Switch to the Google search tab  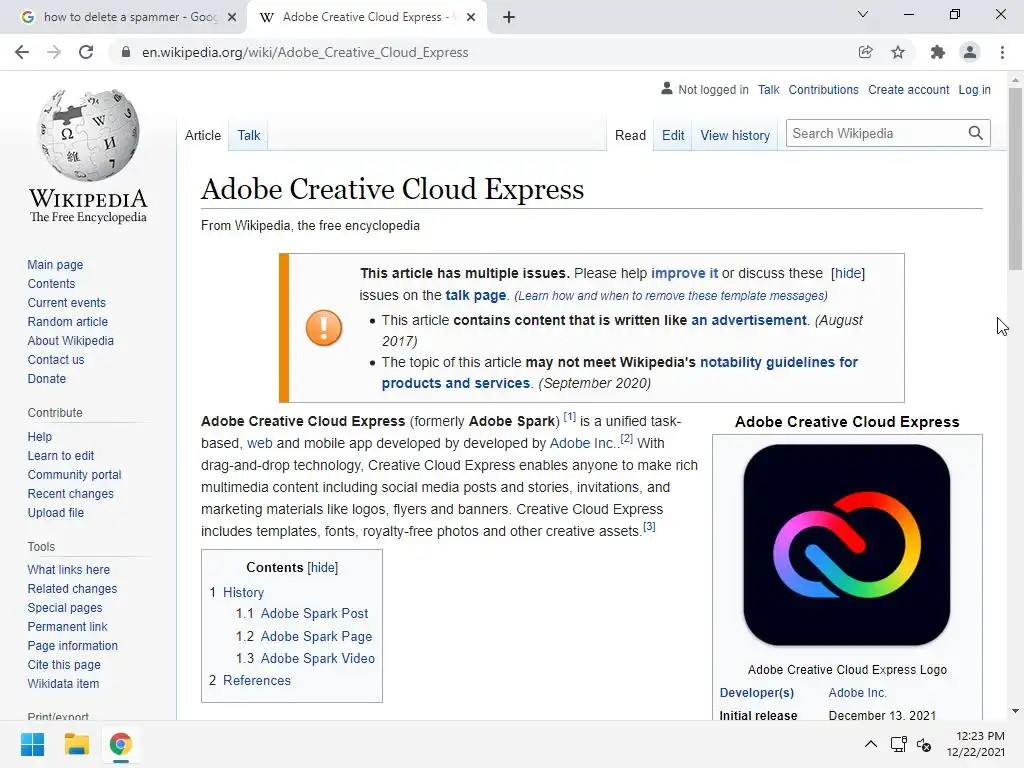pos(129,17)
